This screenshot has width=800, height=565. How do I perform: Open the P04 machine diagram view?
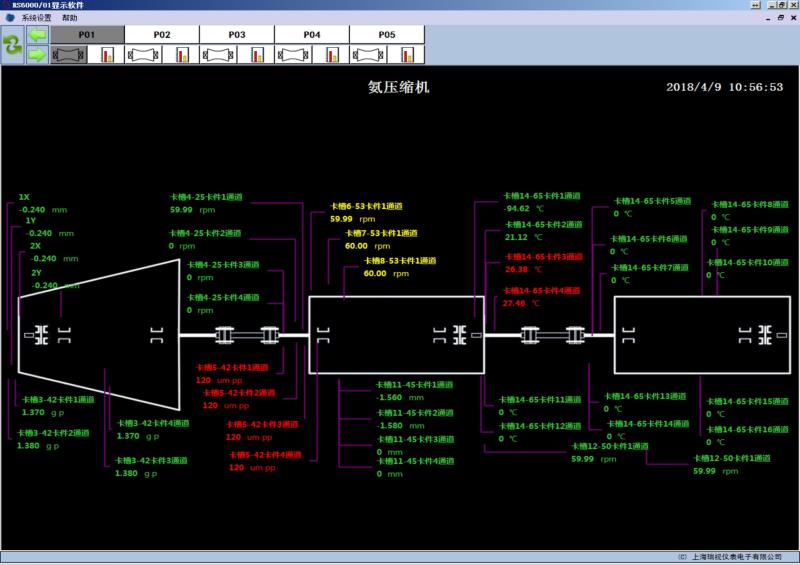click(293, 55)
